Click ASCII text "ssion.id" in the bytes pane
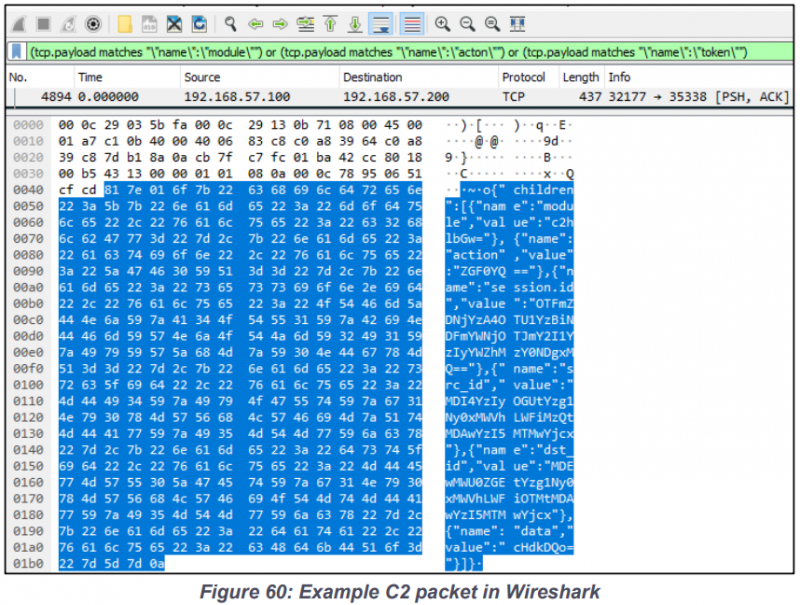The image size is (800, 605). click(543, 288)
